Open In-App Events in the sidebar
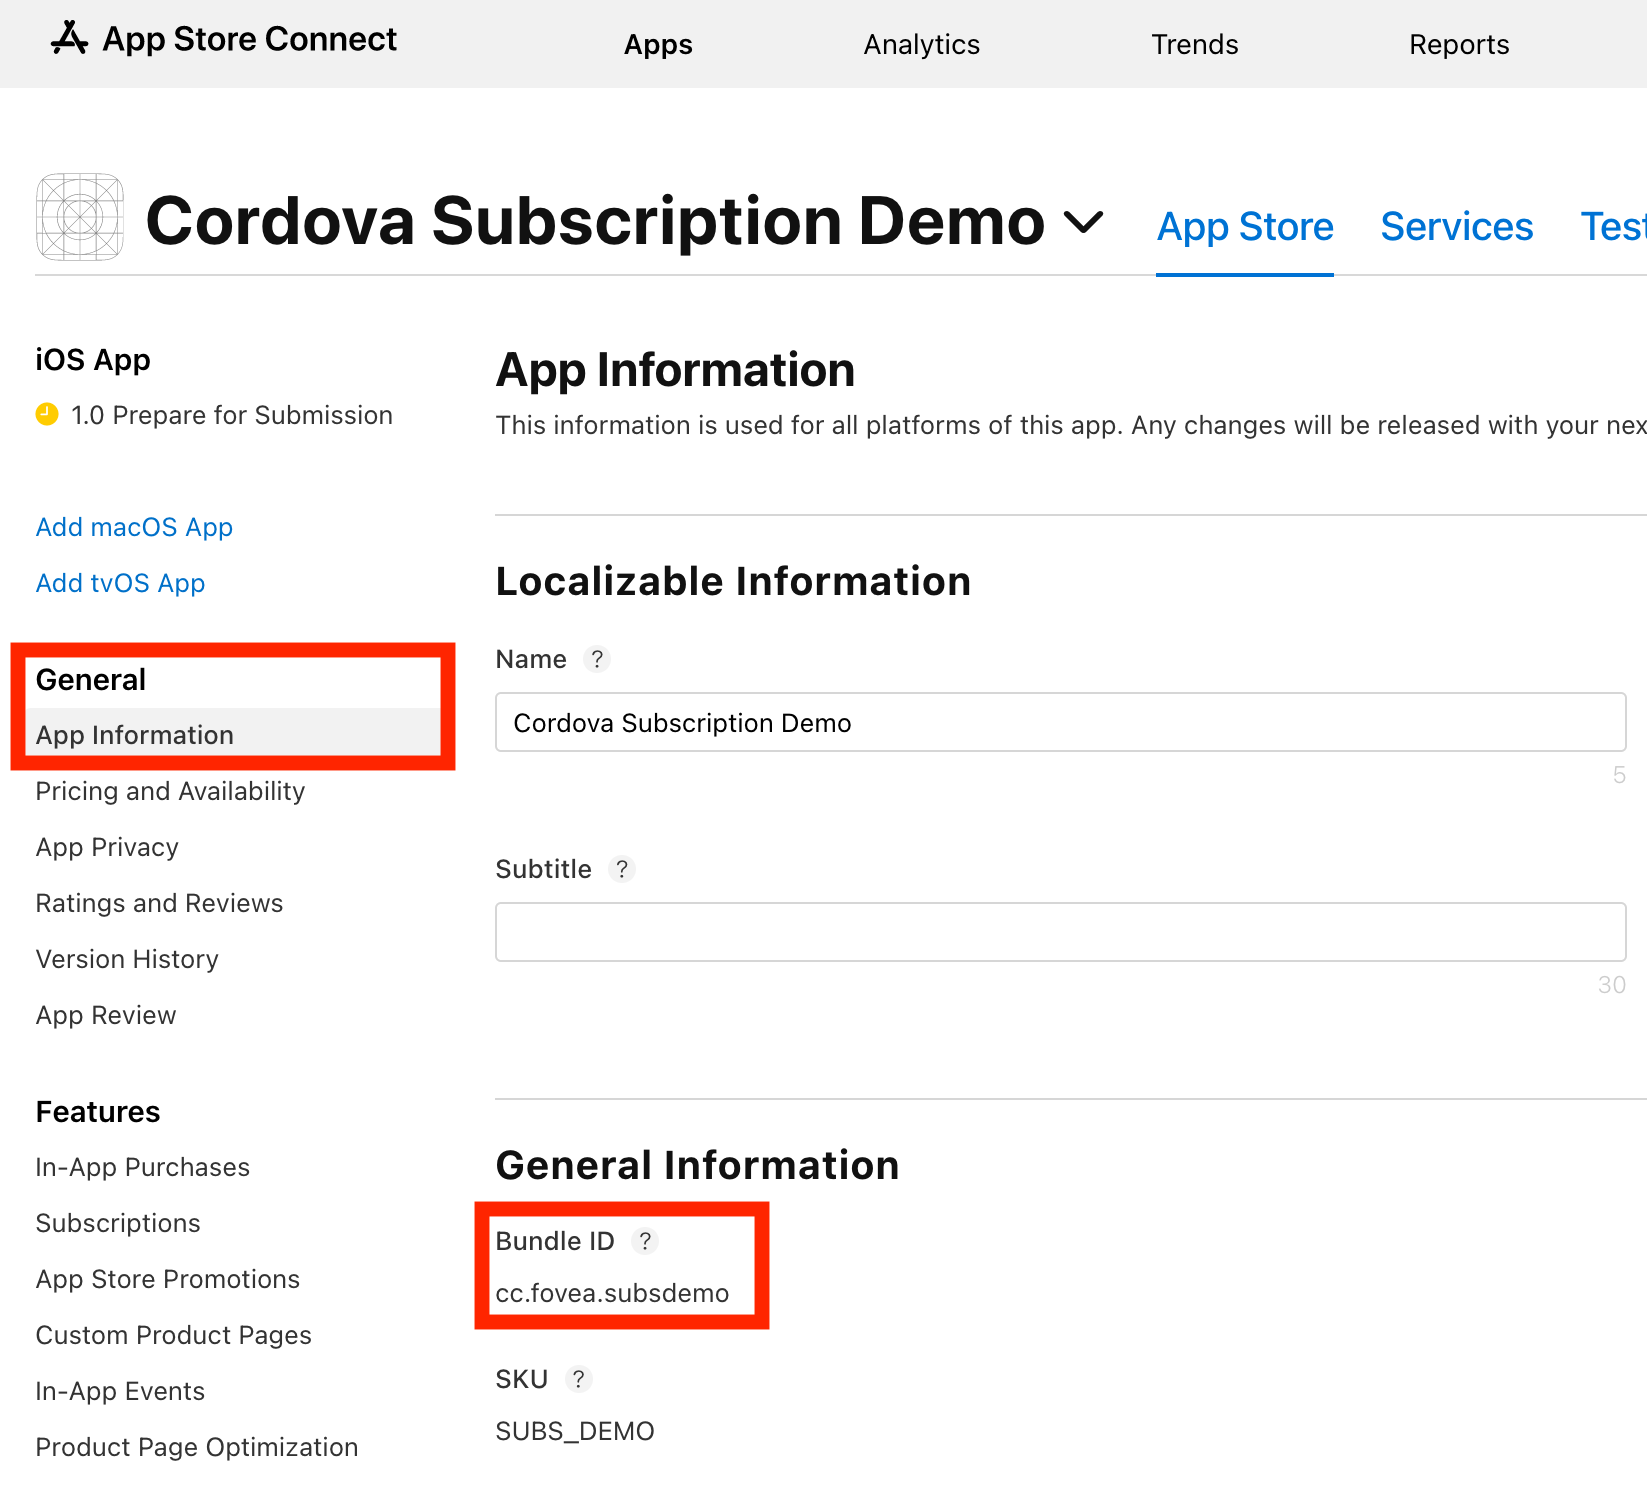 click(x=120, y=1391)
